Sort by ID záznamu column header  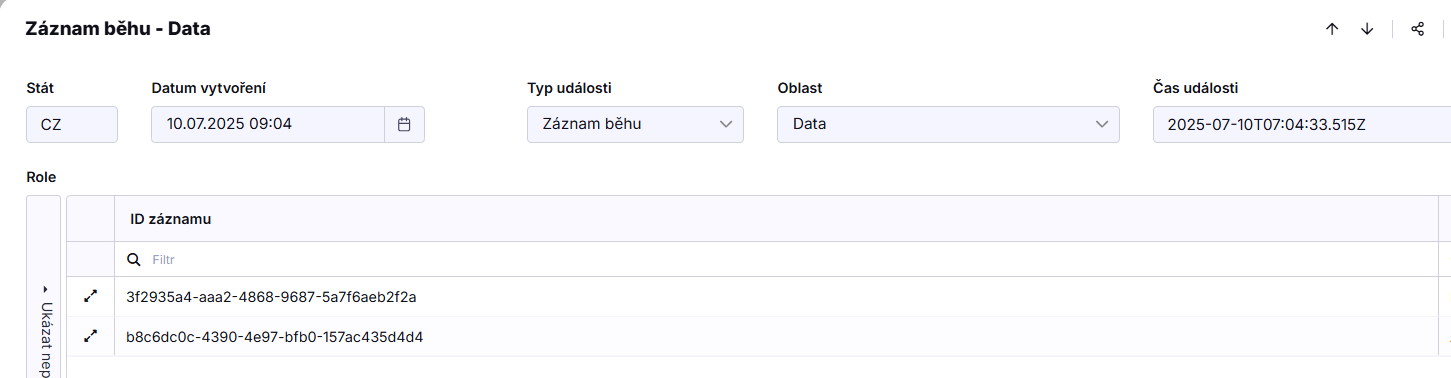click(170, 219)
